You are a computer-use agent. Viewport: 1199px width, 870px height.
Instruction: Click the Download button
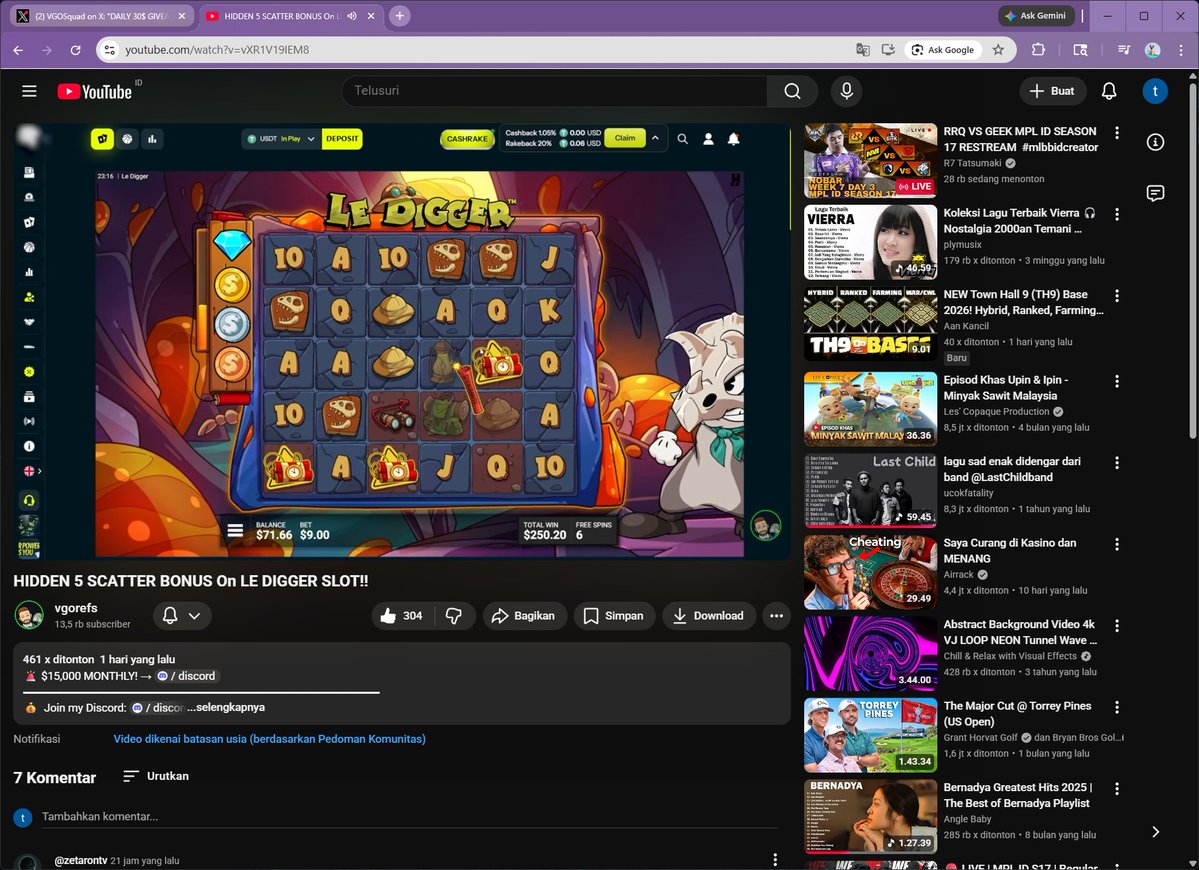708,615
